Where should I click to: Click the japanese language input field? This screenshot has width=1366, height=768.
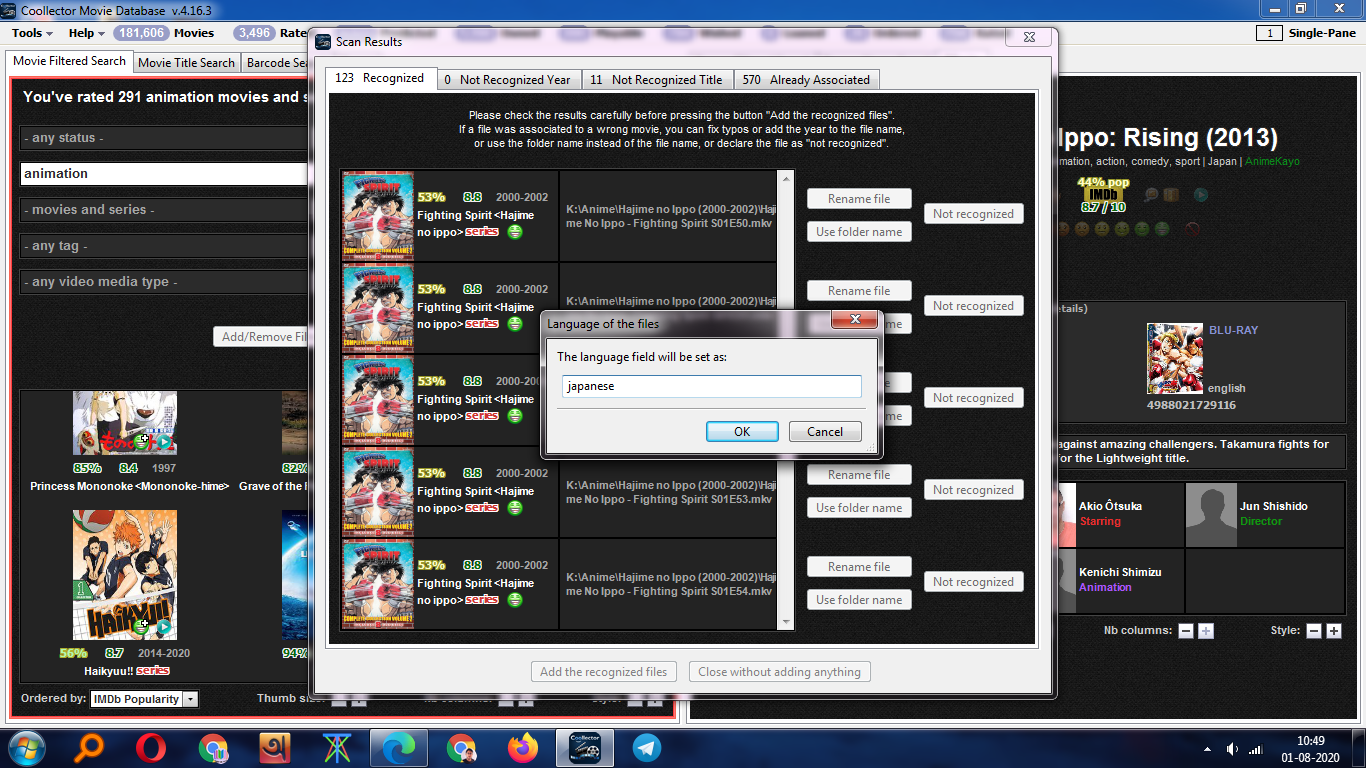pyautogui.click(x=711, y=386)
